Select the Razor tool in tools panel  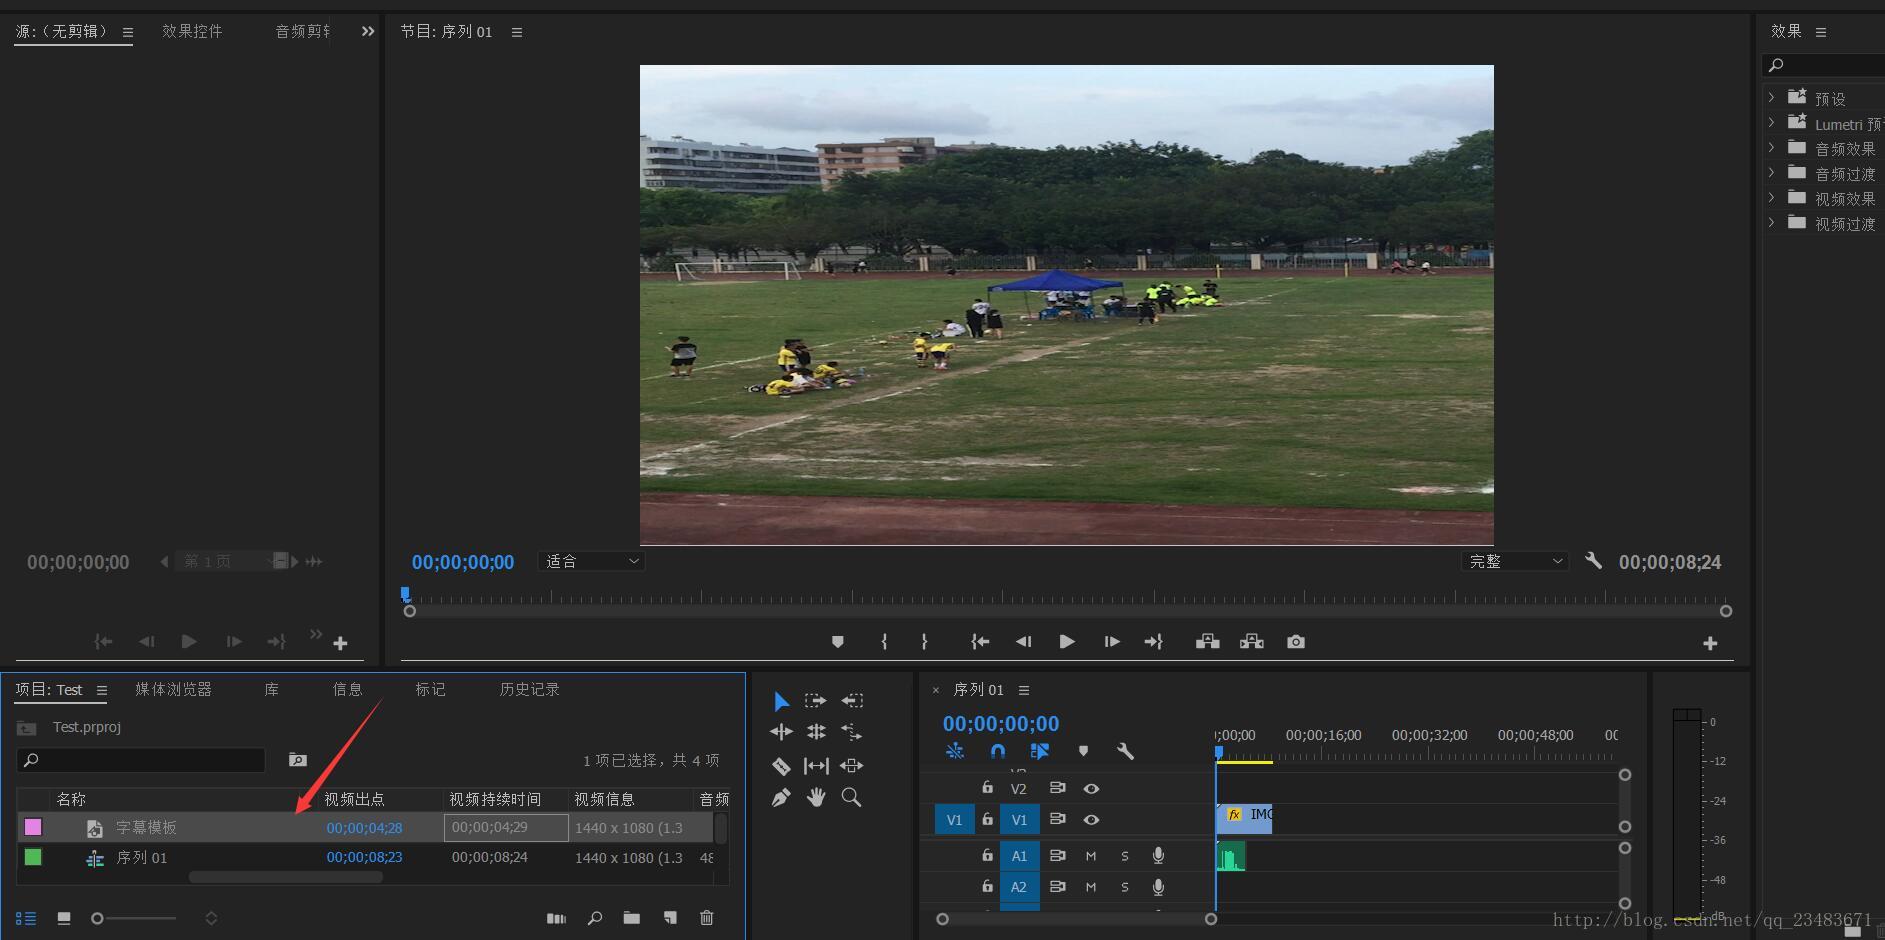781,766
